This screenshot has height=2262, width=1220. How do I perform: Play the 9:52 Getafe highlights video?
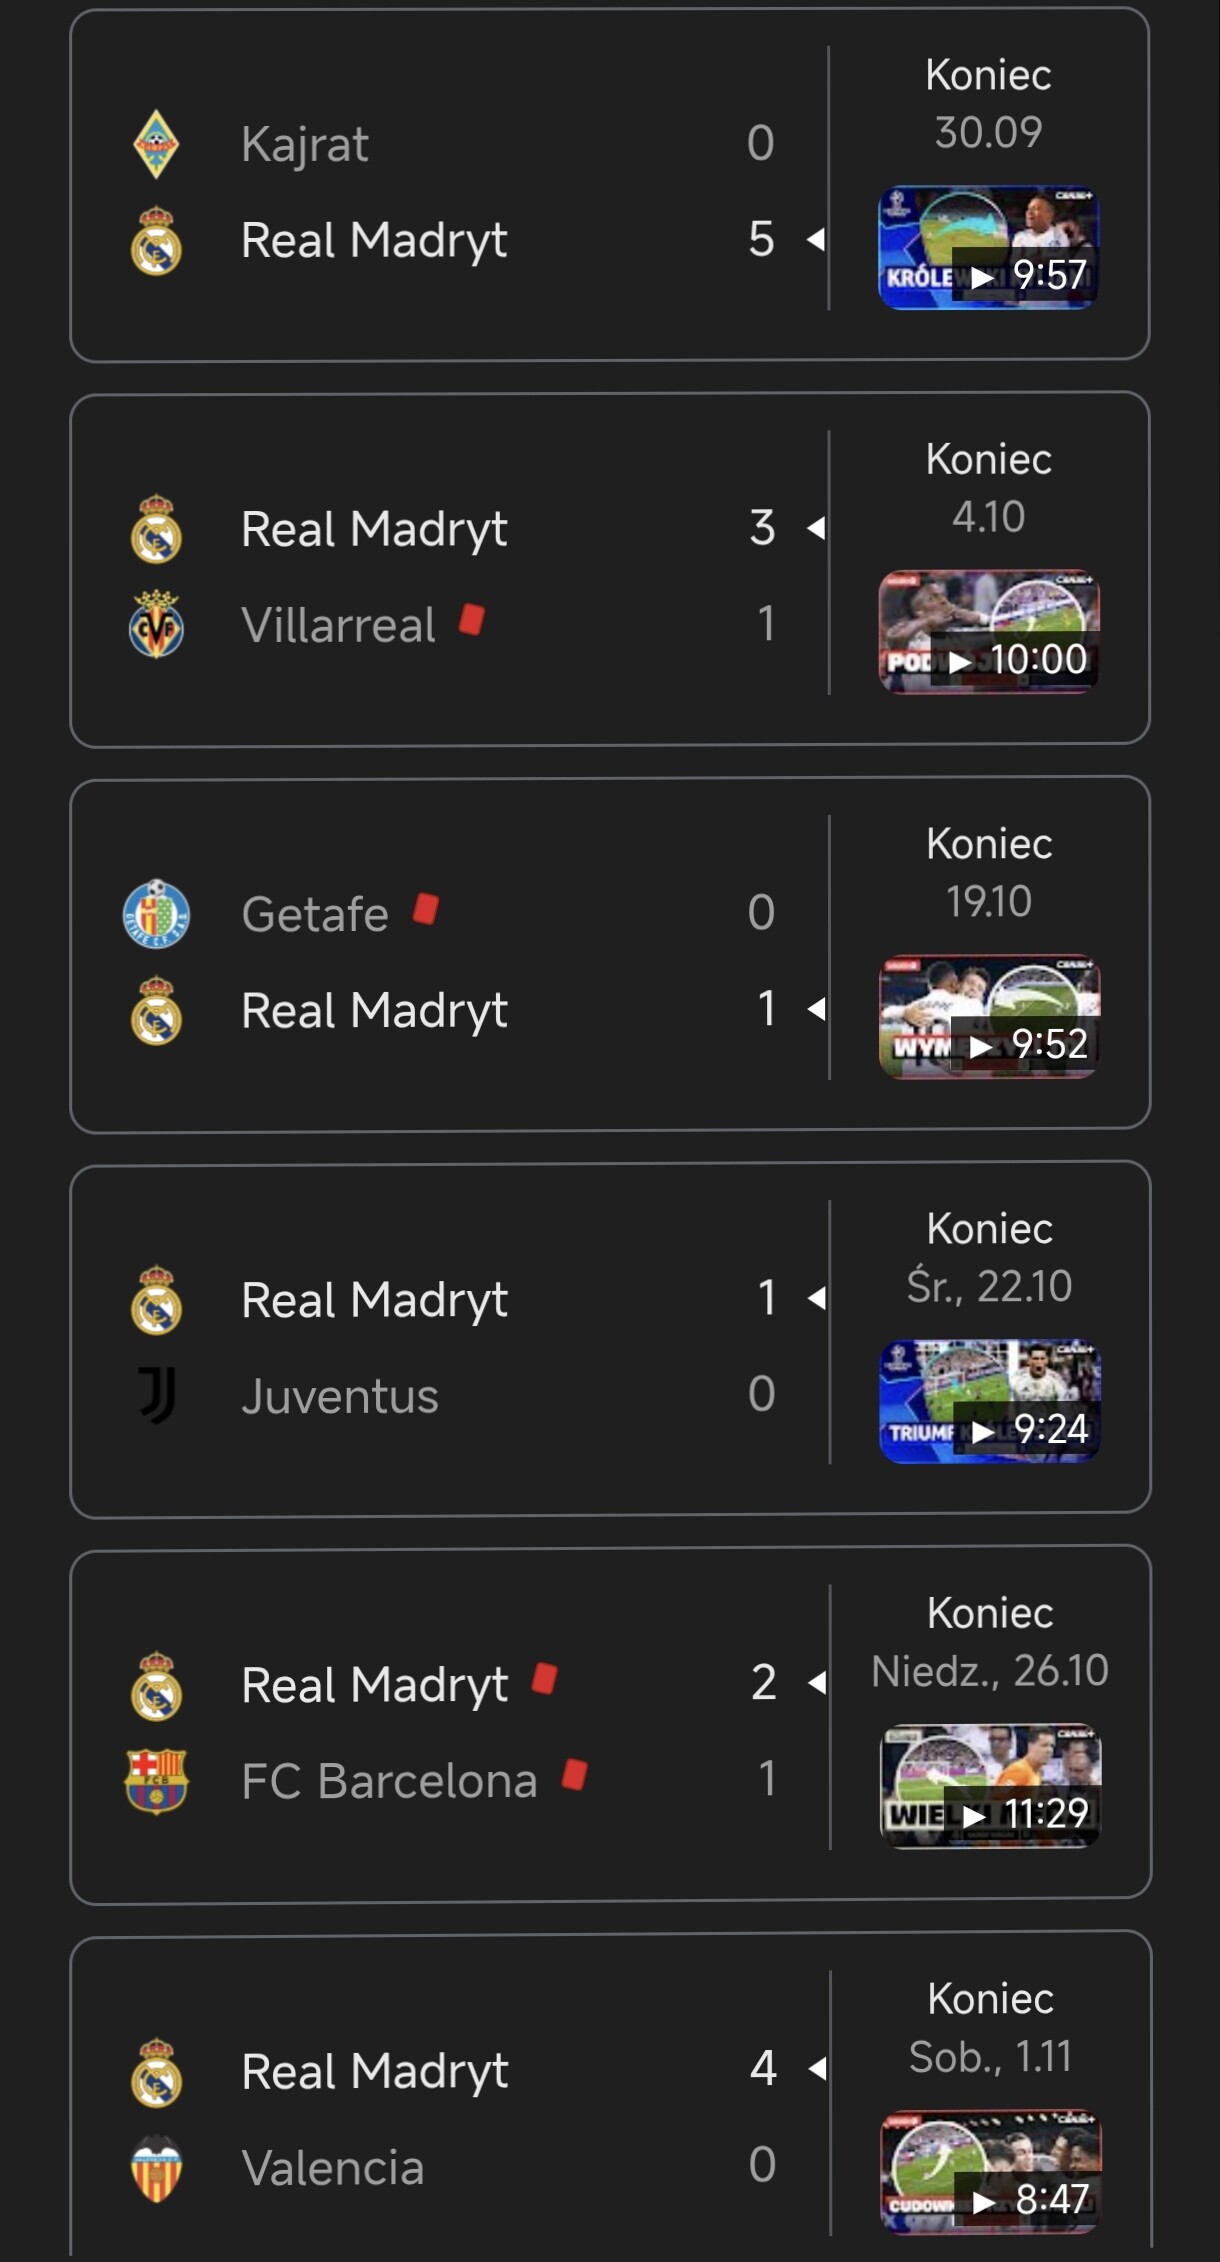[989, 1017]
